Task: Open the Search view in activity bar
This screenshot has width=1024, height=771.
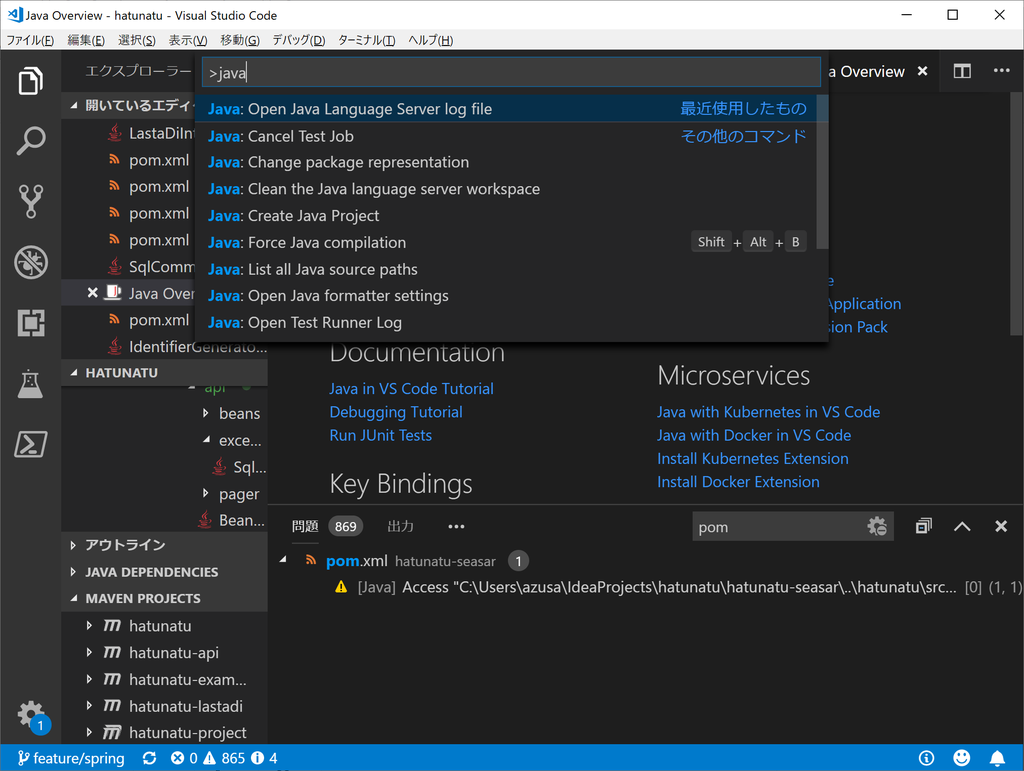Action: pos(31,140)
